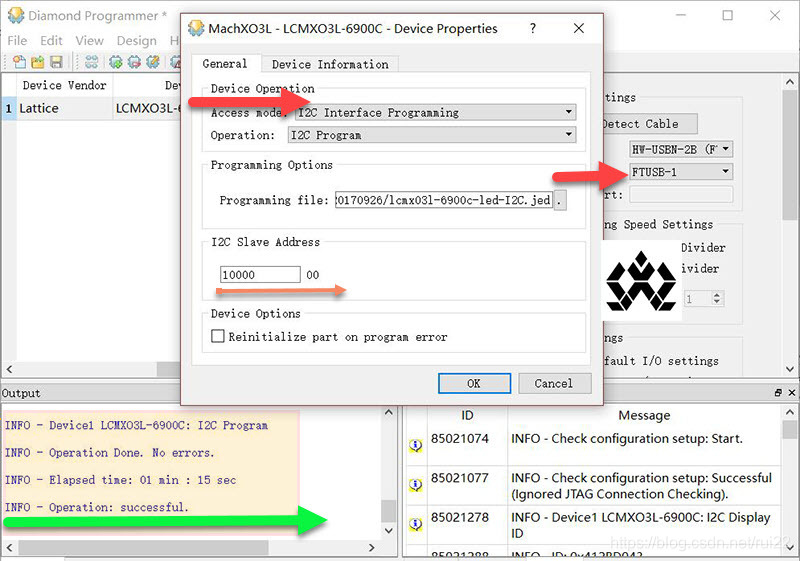The image size is (800, 561).
Task: Click the I2C Slave Address input field
Action: tap(260, 274)
